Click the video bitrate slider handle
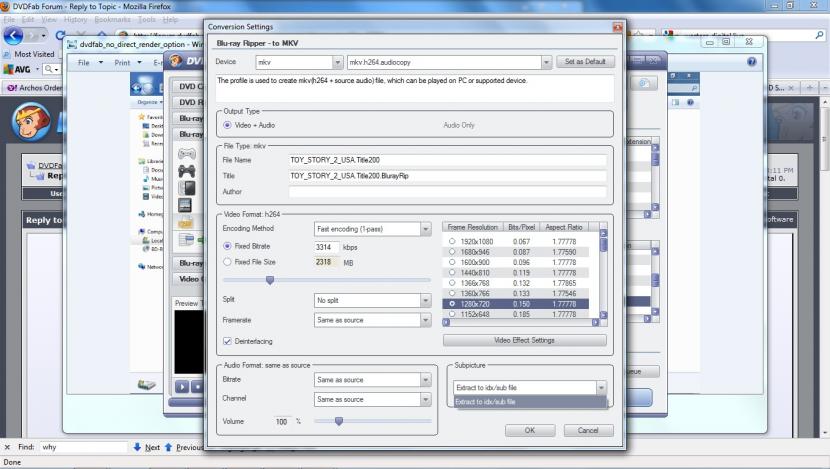 click(x=270, y=280)
